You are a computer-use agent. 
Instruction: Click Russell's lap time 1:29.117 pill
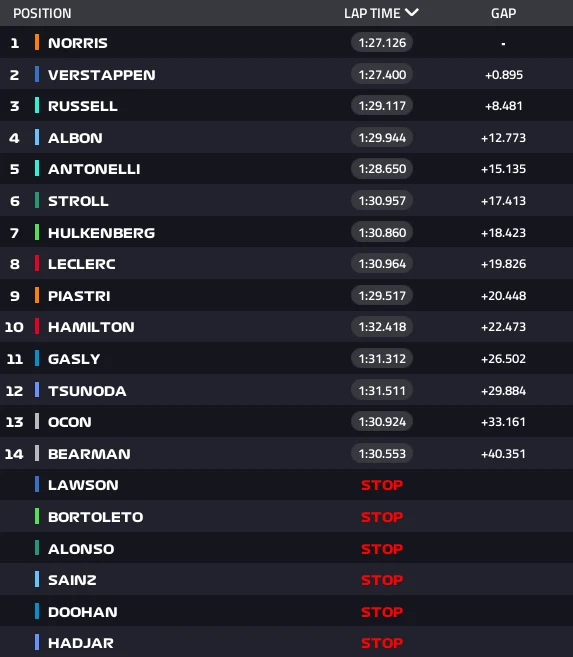click(382, 106)
